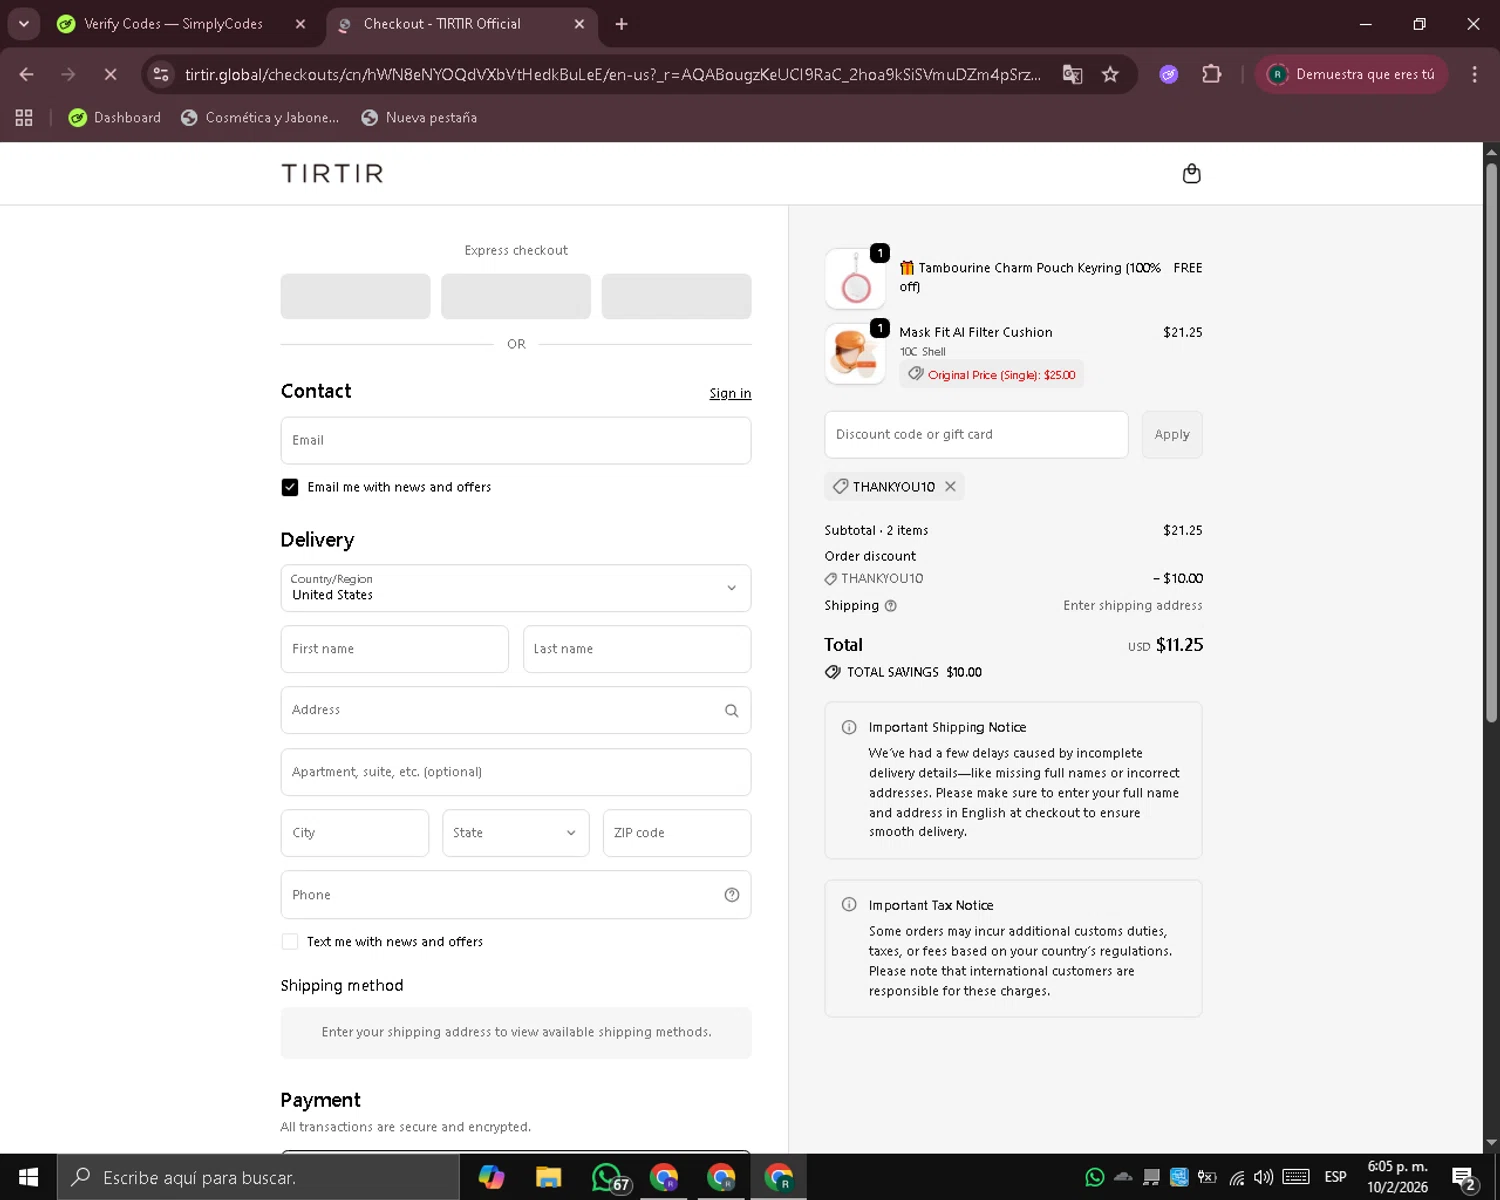Open the browser extensions puzzle icon

(x=1211, y=74)
